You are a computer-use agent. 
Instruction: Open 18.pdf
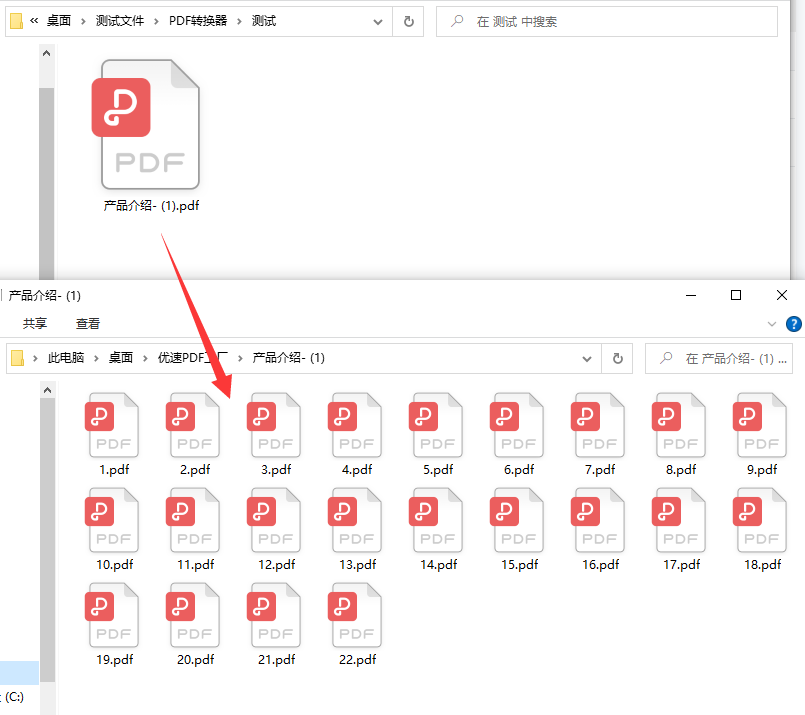[760, 520]
